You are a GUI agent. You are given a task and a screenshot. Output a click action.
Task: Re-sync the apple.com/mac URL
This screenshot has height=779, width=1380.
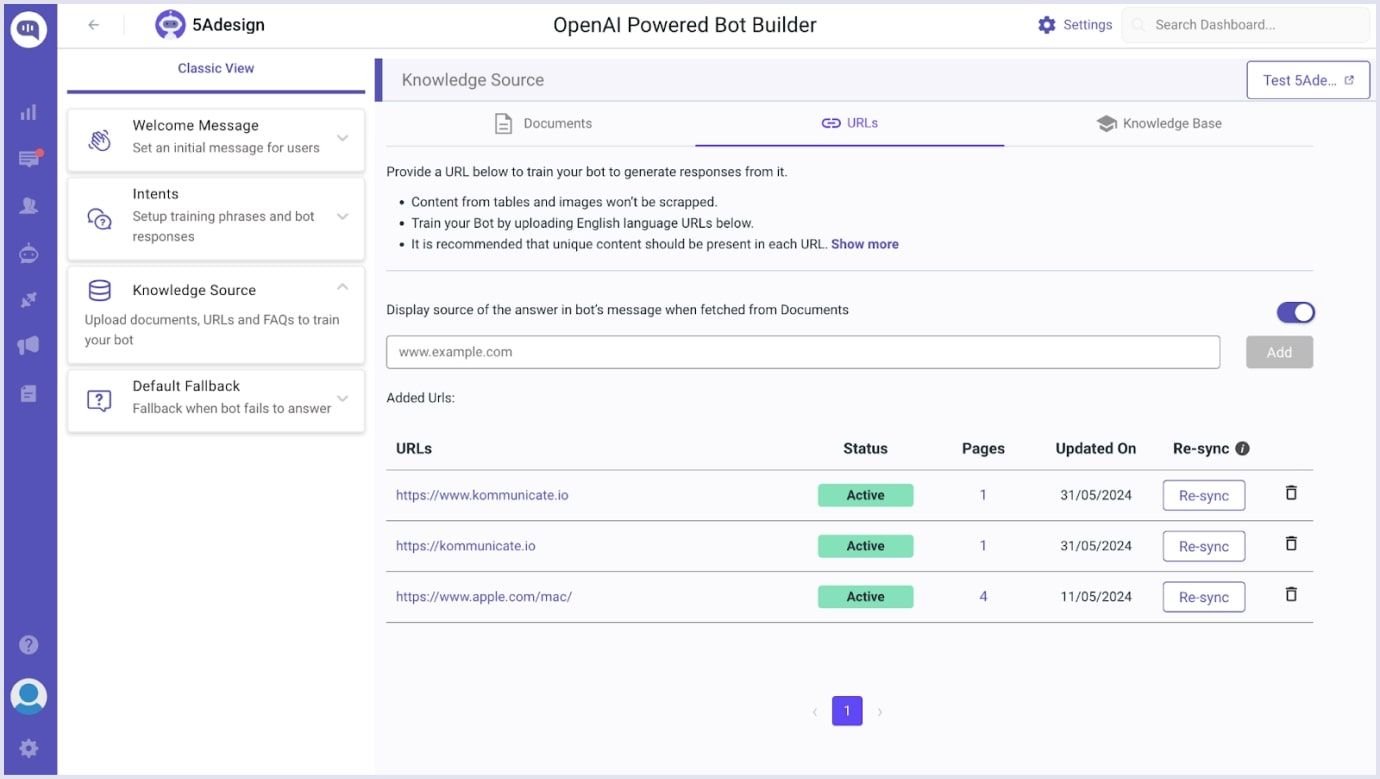pos(1203,597)
